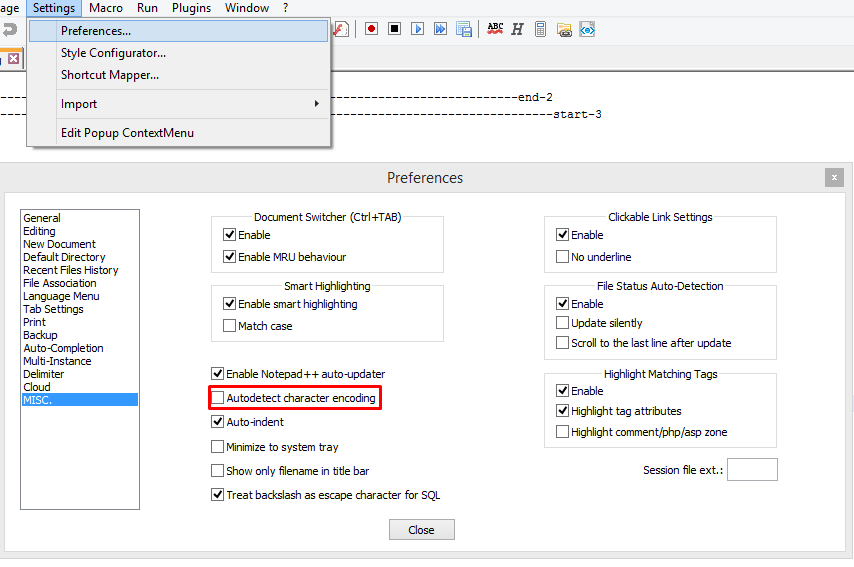
Task: Open the Macro menu
Action: (106, 8)
